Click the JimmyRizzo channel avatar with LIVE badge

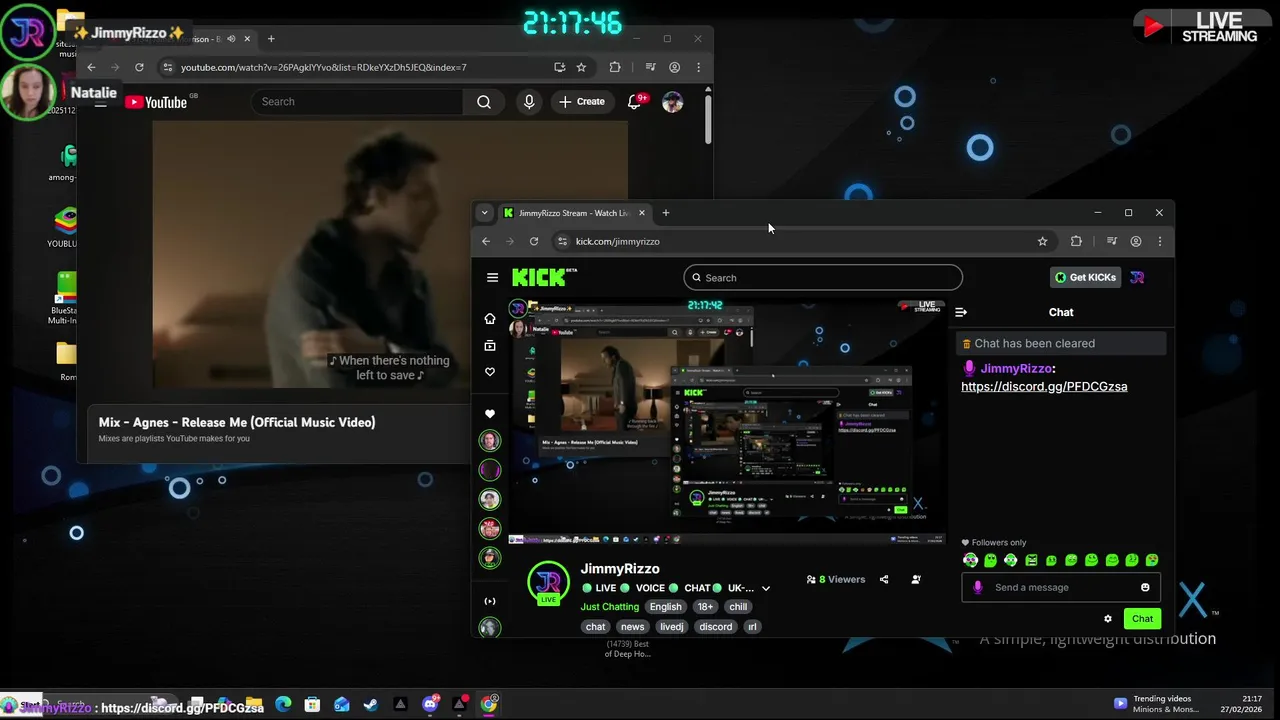548,584
